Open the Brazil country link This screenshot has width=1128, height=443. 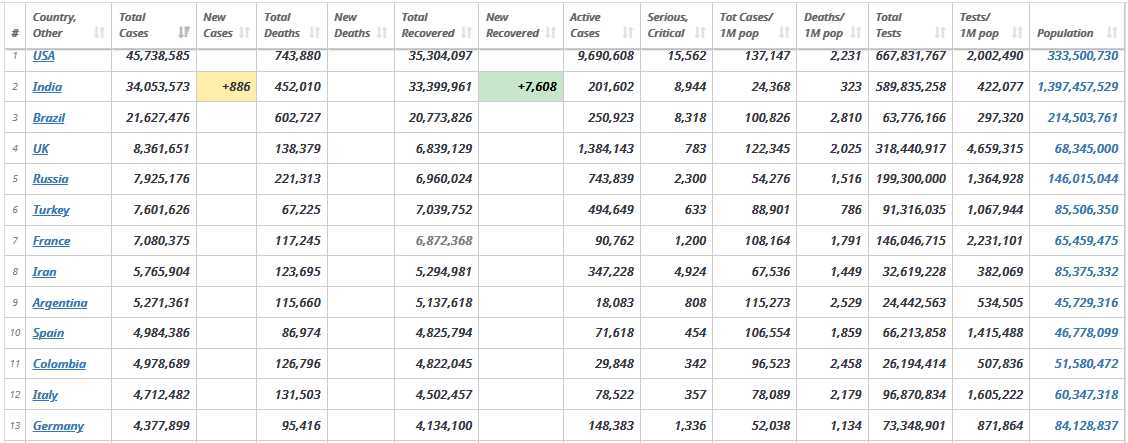[x=48, y=118]
